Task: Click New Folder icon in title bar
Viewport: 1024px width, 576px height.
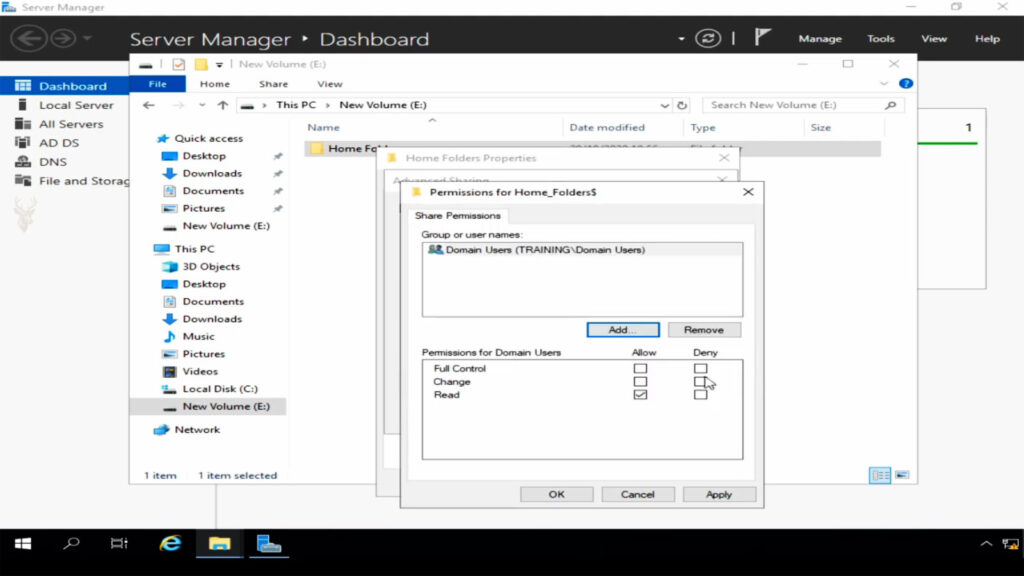Action: pyautogui.click(x=200, y=64)
